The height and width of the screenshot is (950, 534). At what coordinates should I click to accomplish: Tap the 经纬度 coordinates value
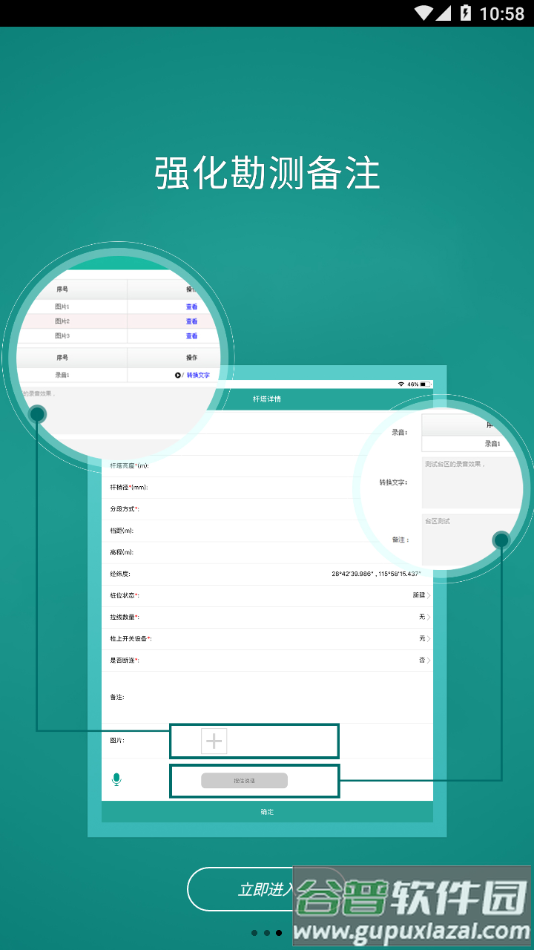point(376,573)
